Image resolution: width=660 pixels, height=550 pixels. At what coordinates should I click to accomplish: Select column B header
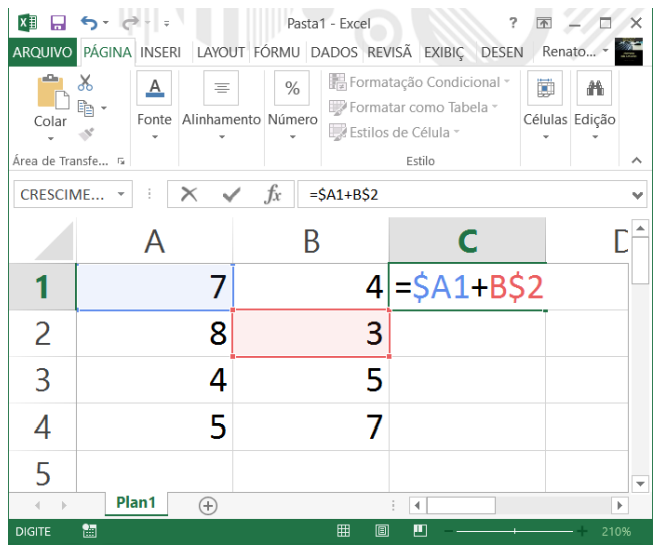click(311, 241)
